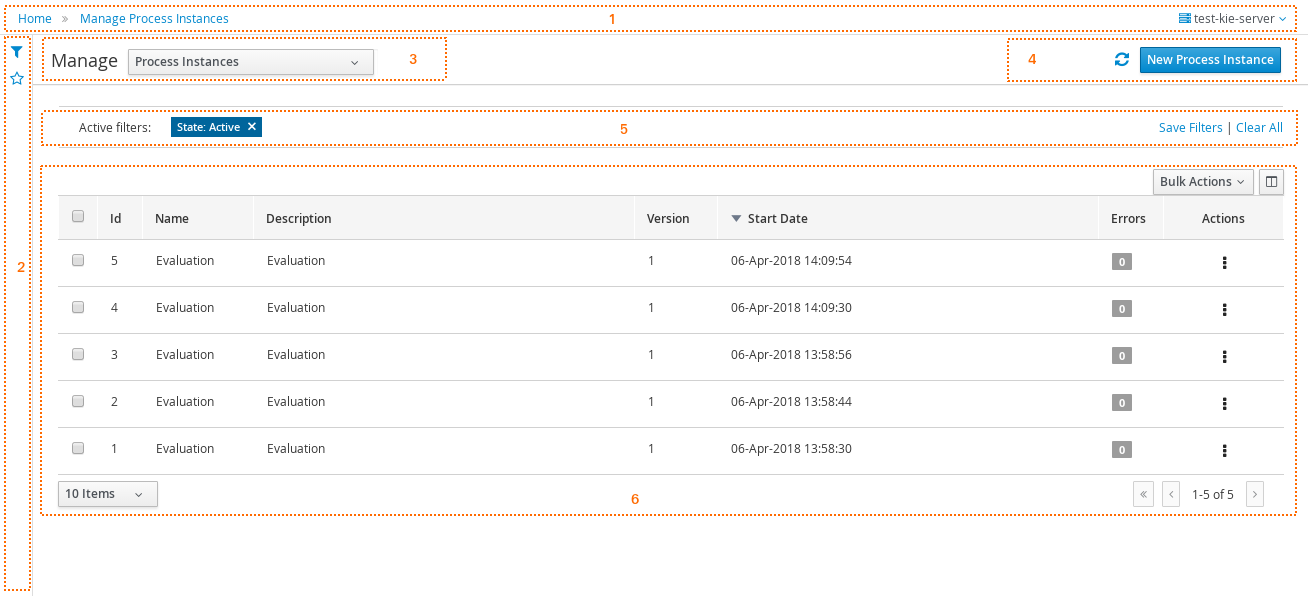This screenshot has height=596, width=1308.
Task: Open the filter panel funnel icon
Action: (16, 52)
